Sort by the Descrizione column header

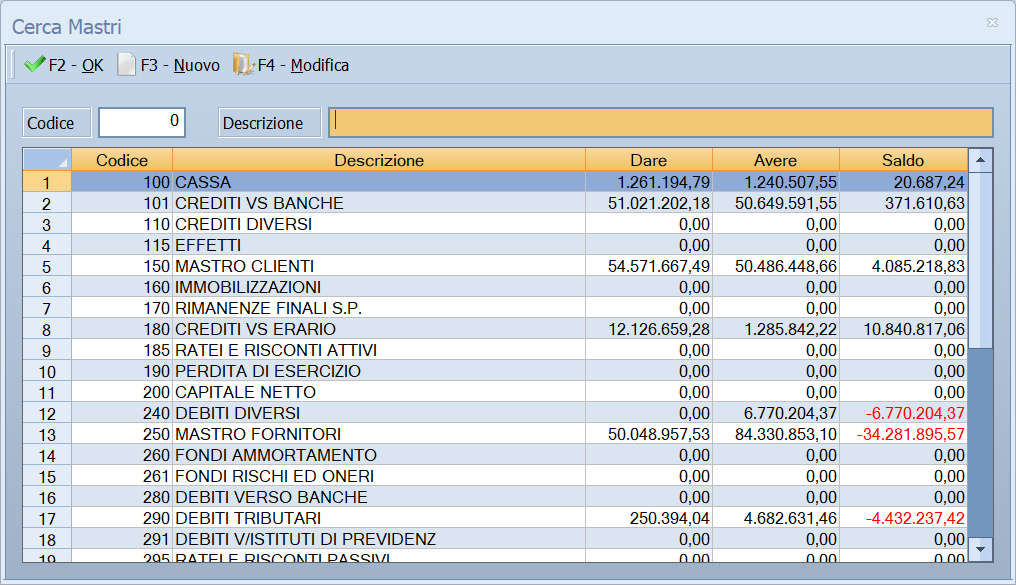click(x=379, y=160)
